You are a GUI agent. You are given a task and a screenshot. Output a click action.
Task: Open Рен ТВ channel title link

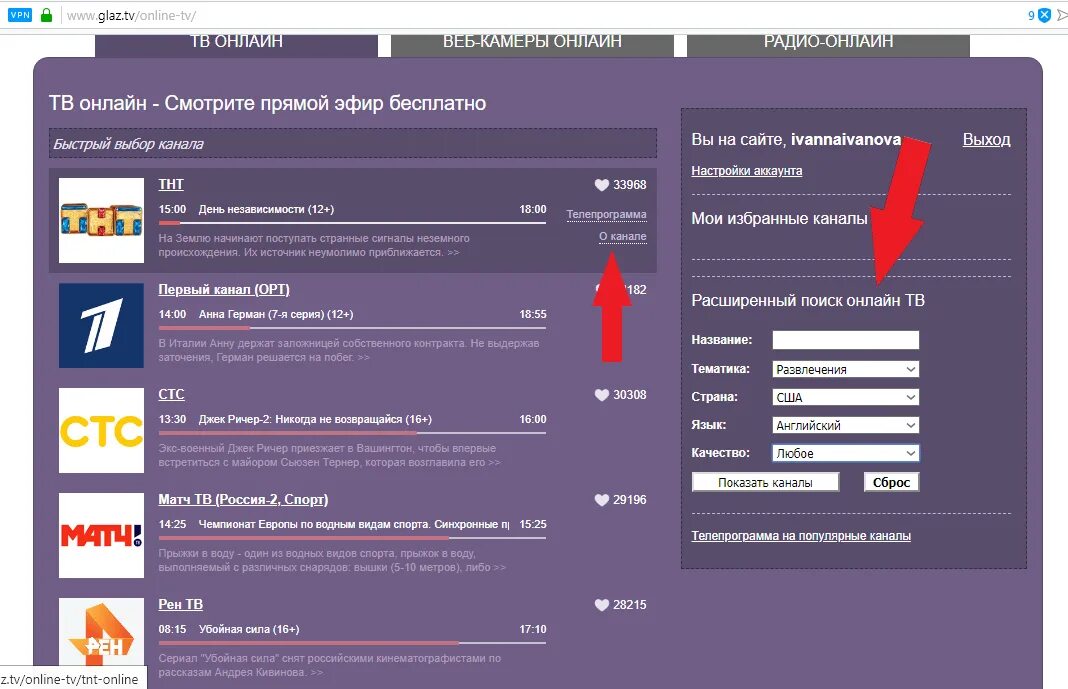coord(180,605)
